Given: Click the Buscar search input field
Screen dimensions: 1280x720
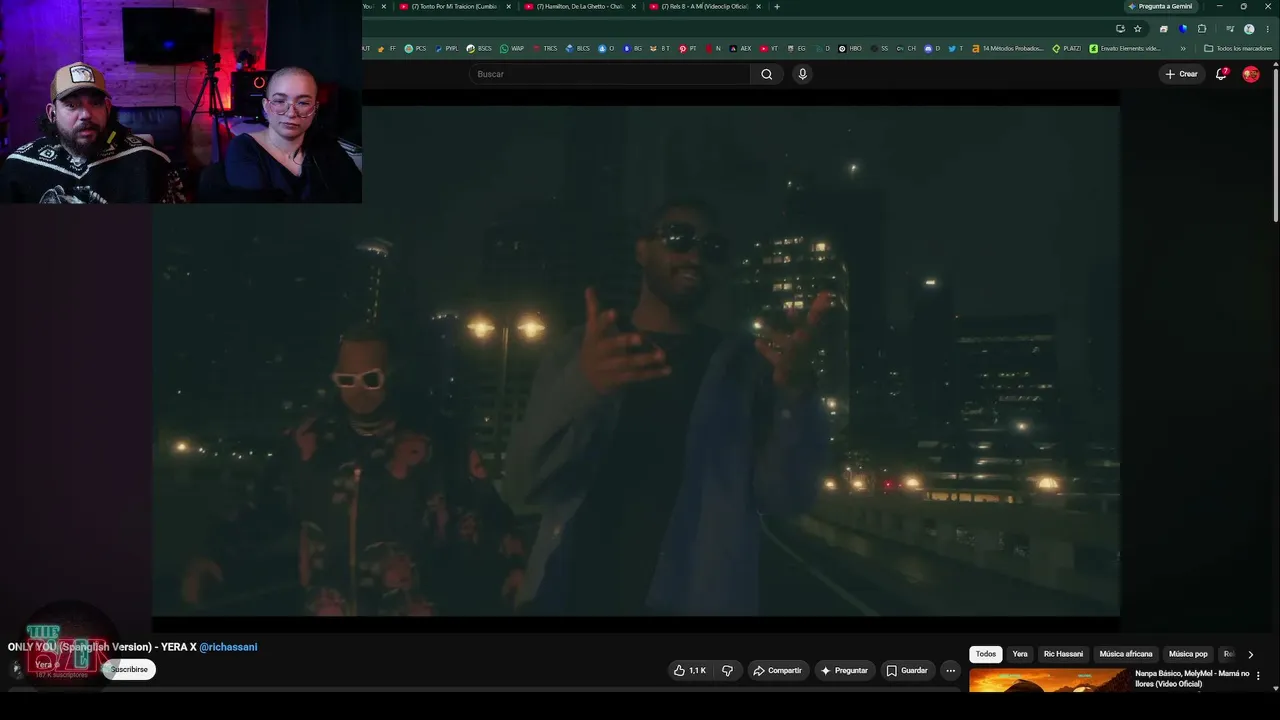Looking at the screenshot, I should pos(610,74).
